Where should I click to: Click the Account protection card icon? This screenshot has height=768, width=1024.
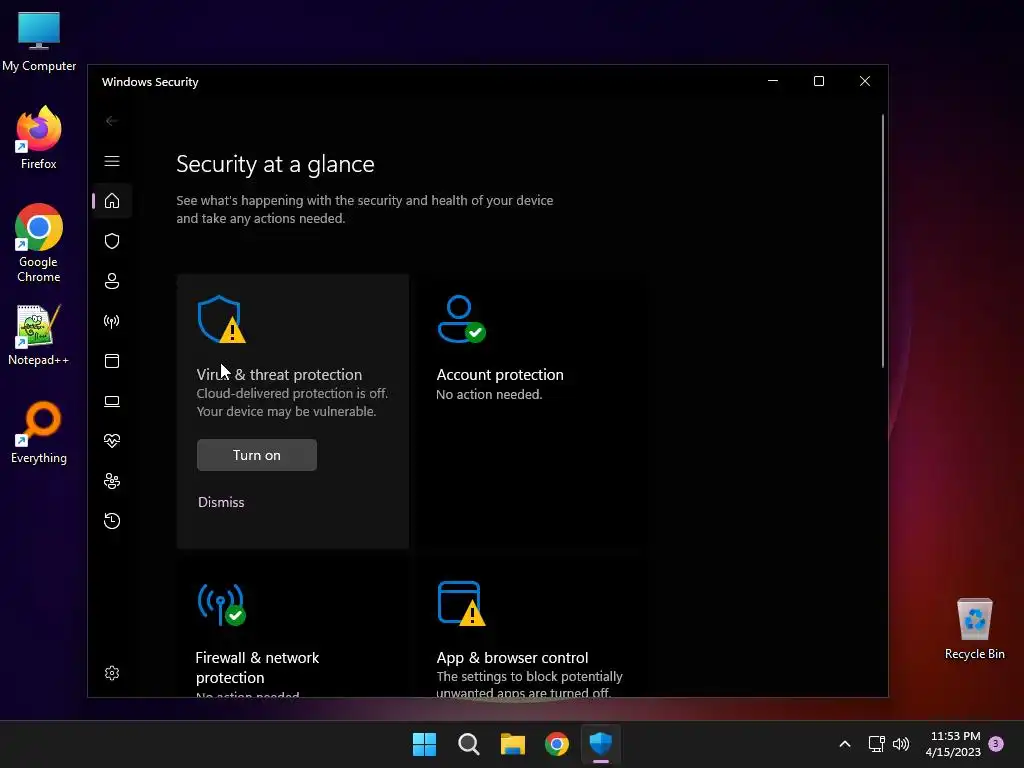point(461,319)
